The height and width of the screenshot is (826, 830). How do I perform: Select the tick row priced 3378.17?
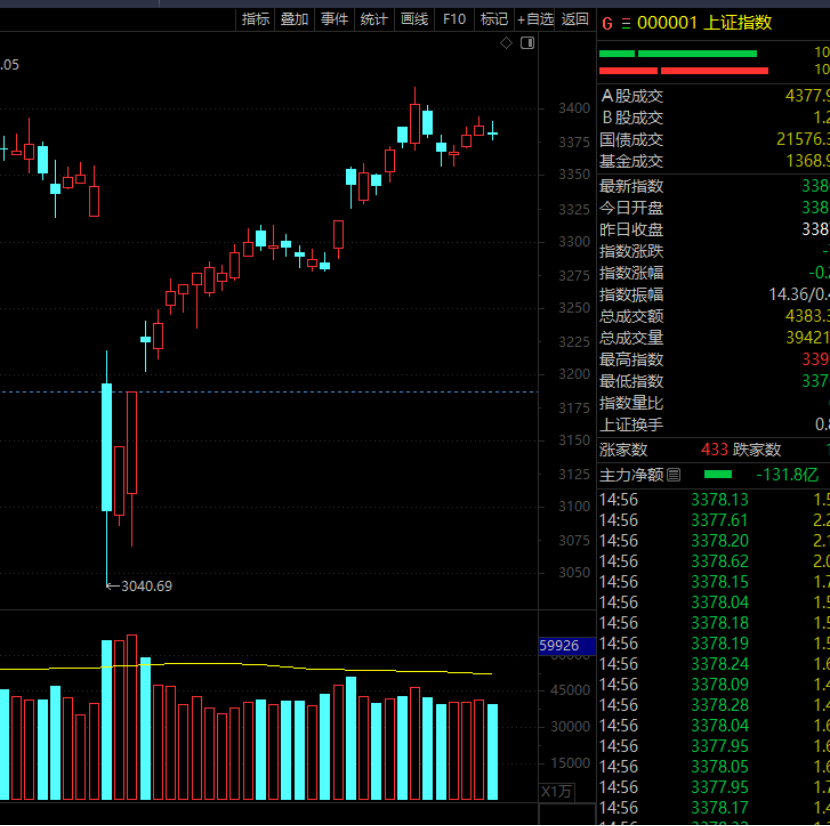click(714, 808)
